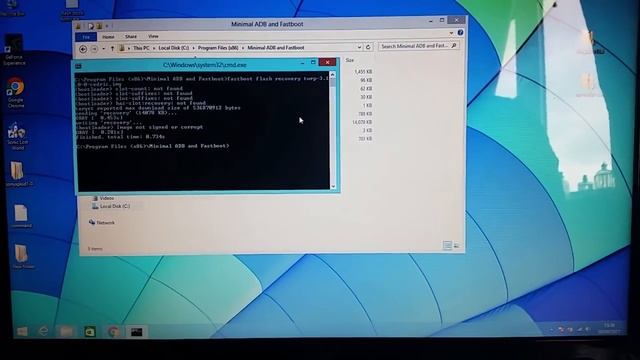The width and height of the screenshot is (640, 360).
Task: Open Google Chrome desktop shortcut
Action: (16, 92)
